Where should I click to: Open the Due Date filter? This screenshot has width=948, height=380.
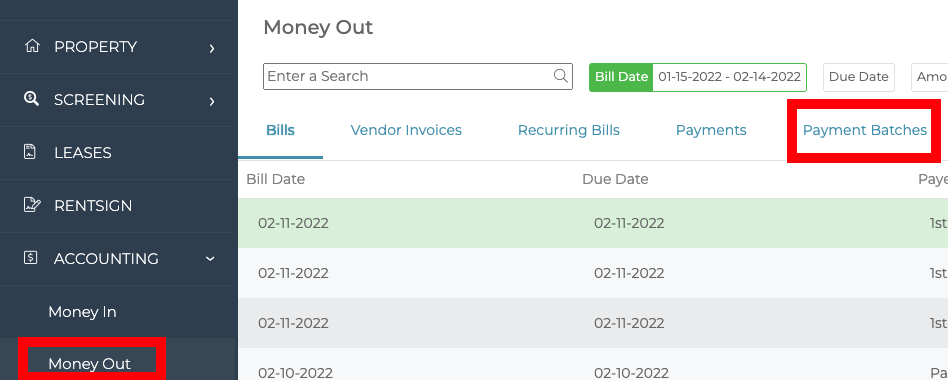(859, 77)
